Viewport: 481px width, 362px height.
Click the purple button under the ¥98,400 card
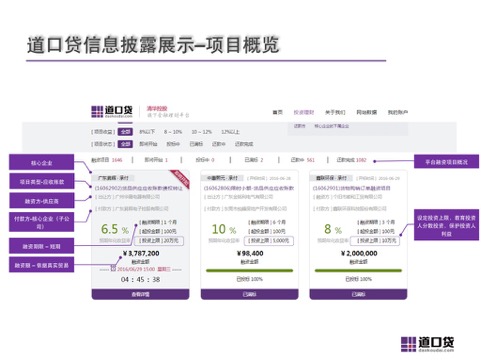[x=249, y=294]
